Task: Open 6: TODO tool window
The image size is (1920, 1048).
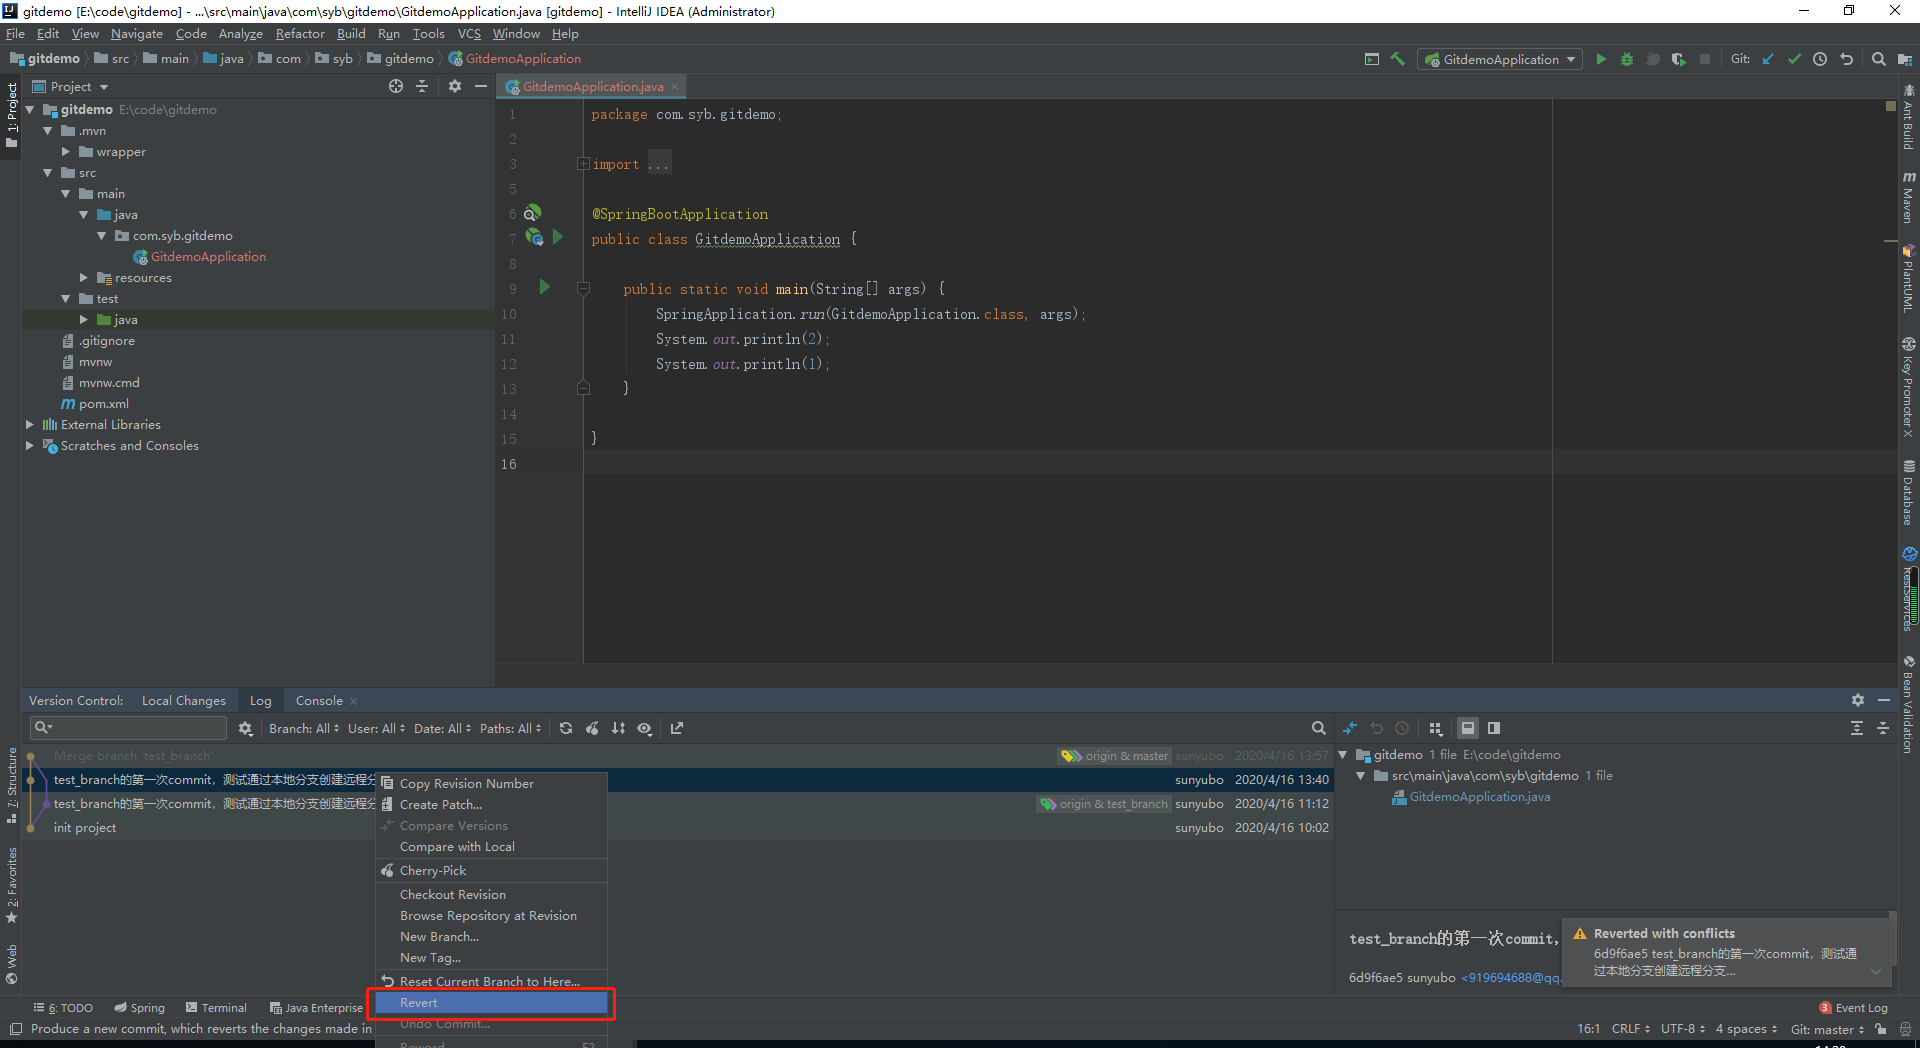Action: coord(63,1008)
